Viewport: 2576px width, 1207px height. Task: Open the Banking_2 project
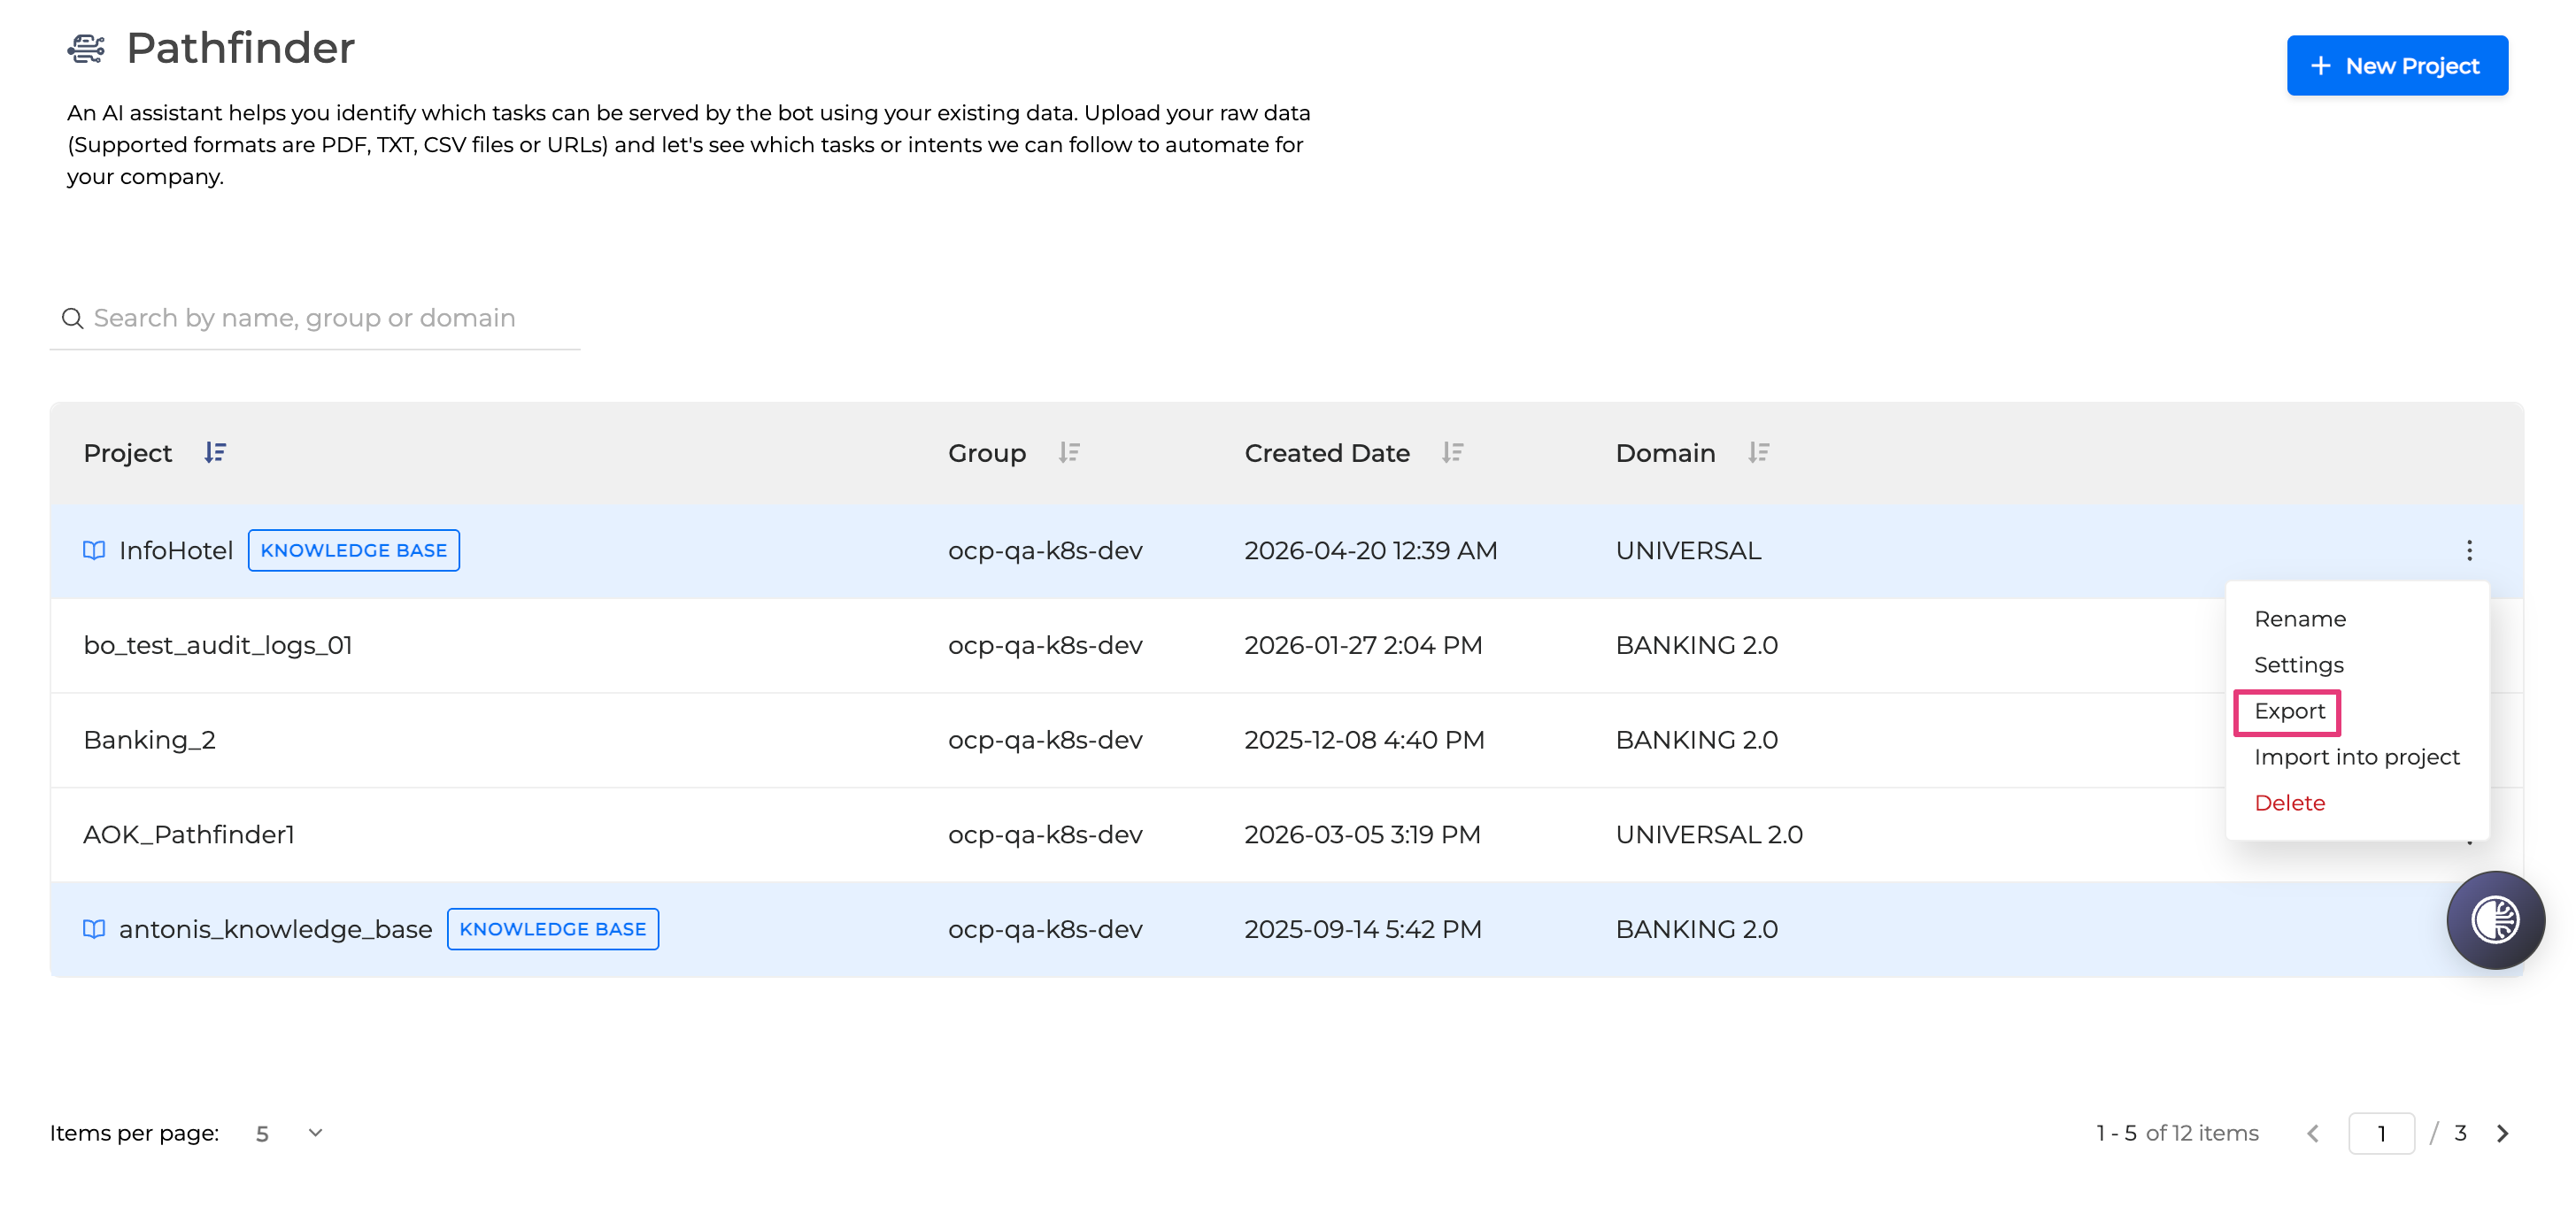149,740
